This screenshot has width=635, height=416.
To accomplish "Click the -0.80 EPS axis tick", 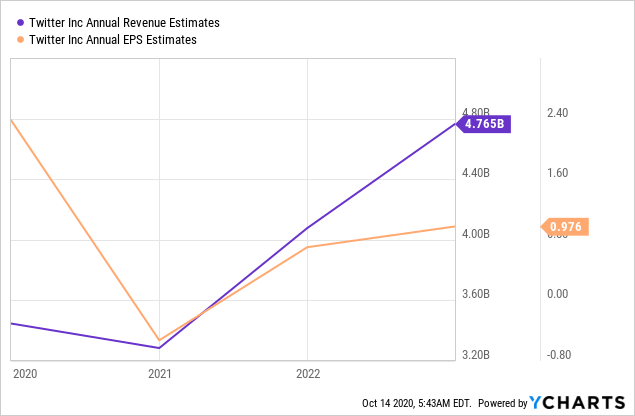I will pos(559,355).
